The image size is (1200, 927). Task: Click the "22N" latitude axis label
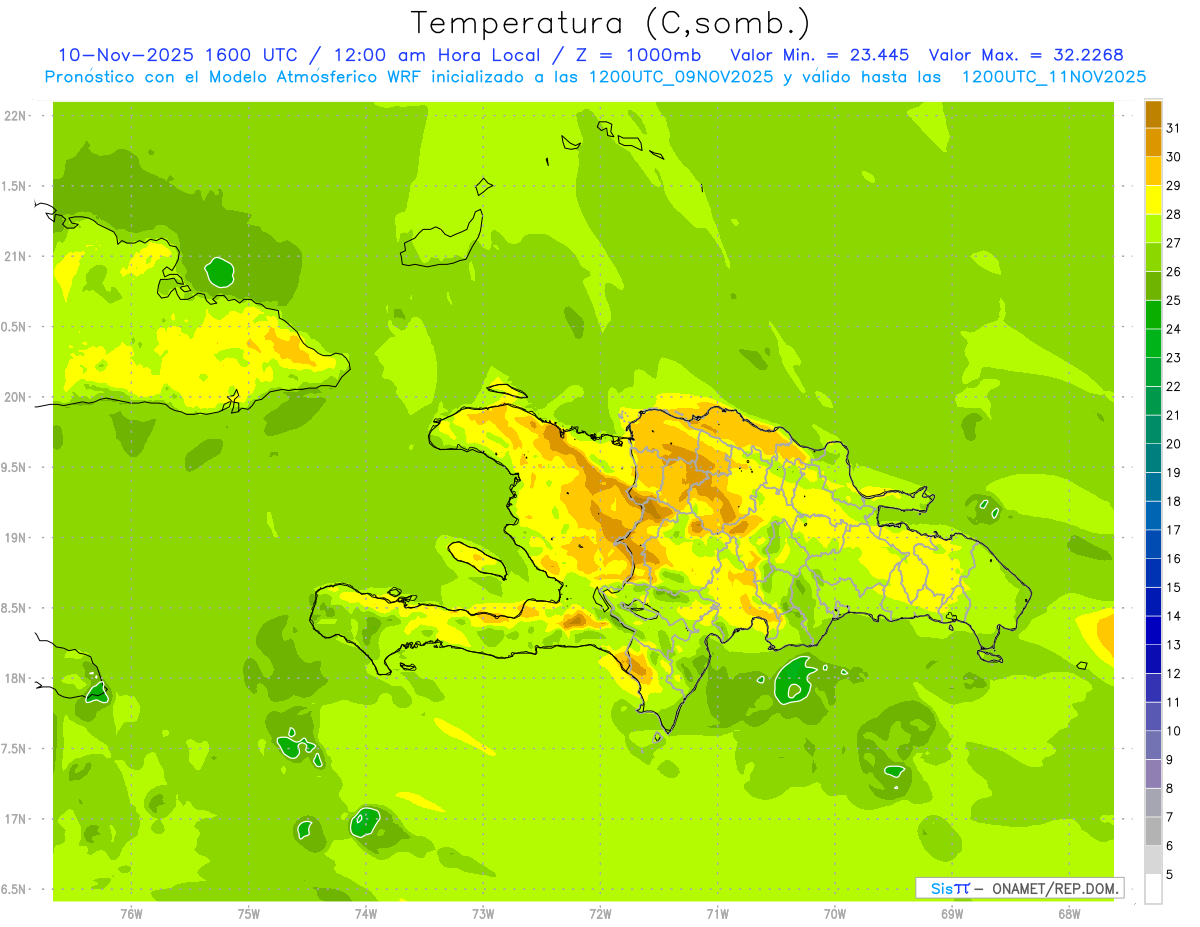pos(16,116)
